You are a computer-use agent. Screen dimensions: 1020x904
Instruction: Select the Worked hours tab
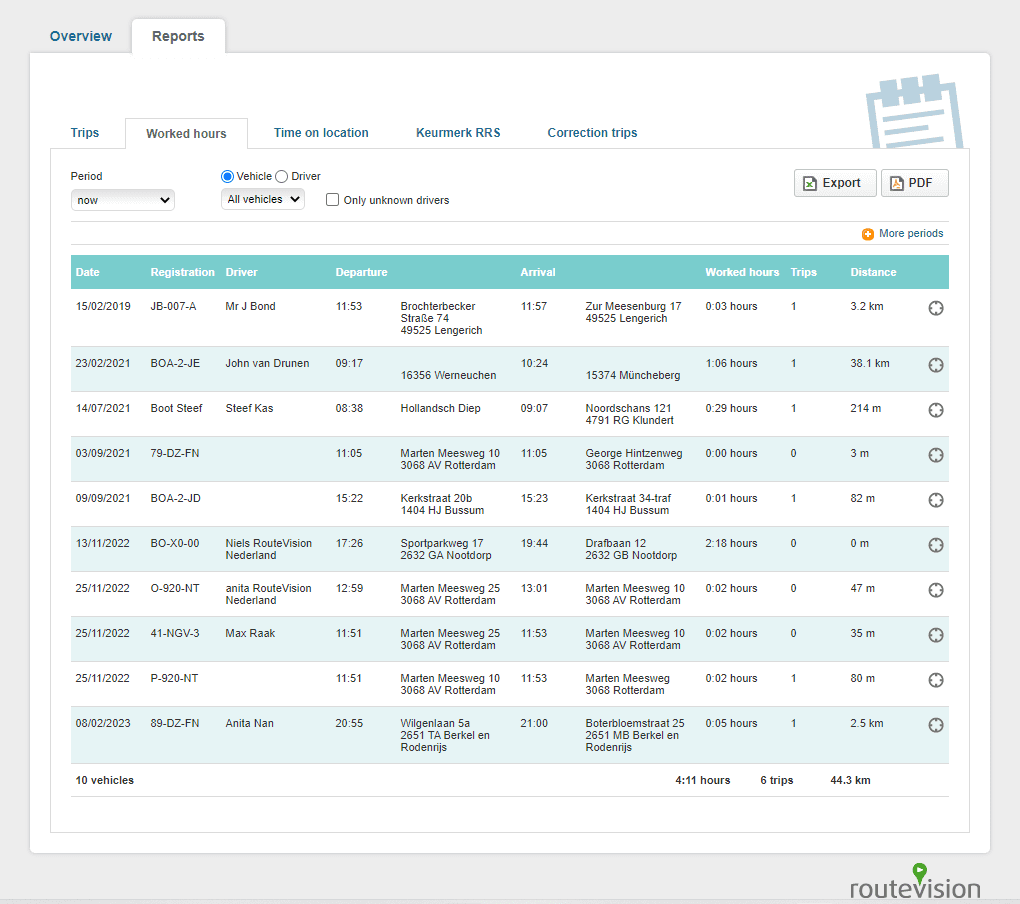[x=186, y=133]
